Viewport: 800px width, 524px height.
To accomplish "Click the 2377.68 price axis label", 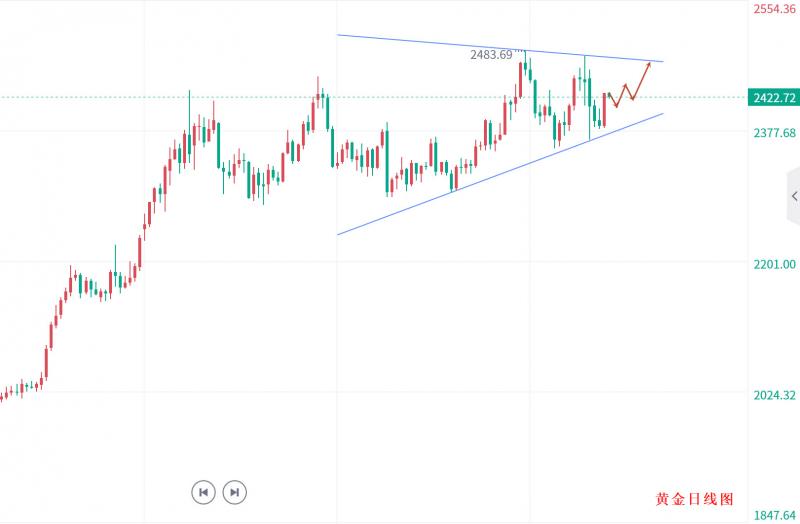I will (775, 133).
